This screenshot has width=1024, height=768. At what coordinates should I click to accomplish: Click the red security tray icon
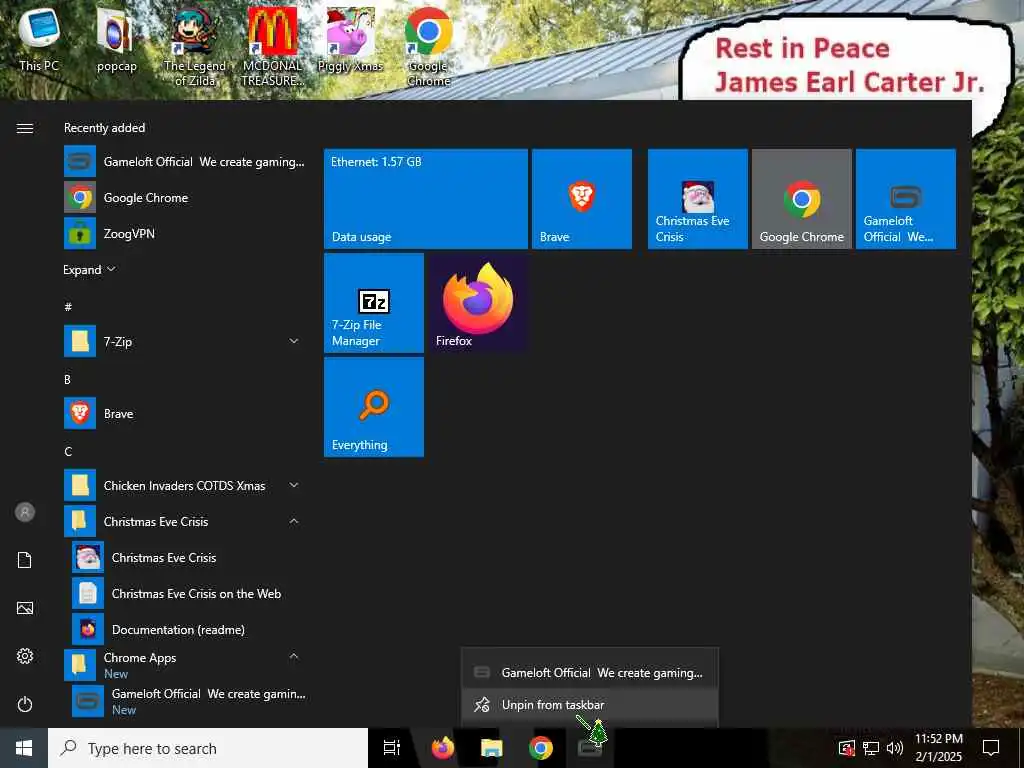coord(846,748)
